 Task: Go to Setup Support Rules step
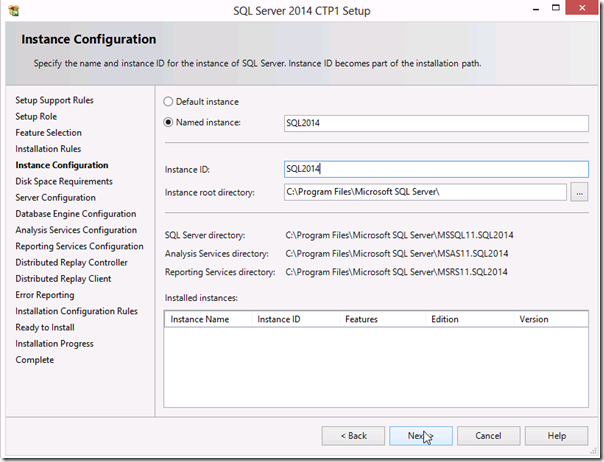[54, 100]
